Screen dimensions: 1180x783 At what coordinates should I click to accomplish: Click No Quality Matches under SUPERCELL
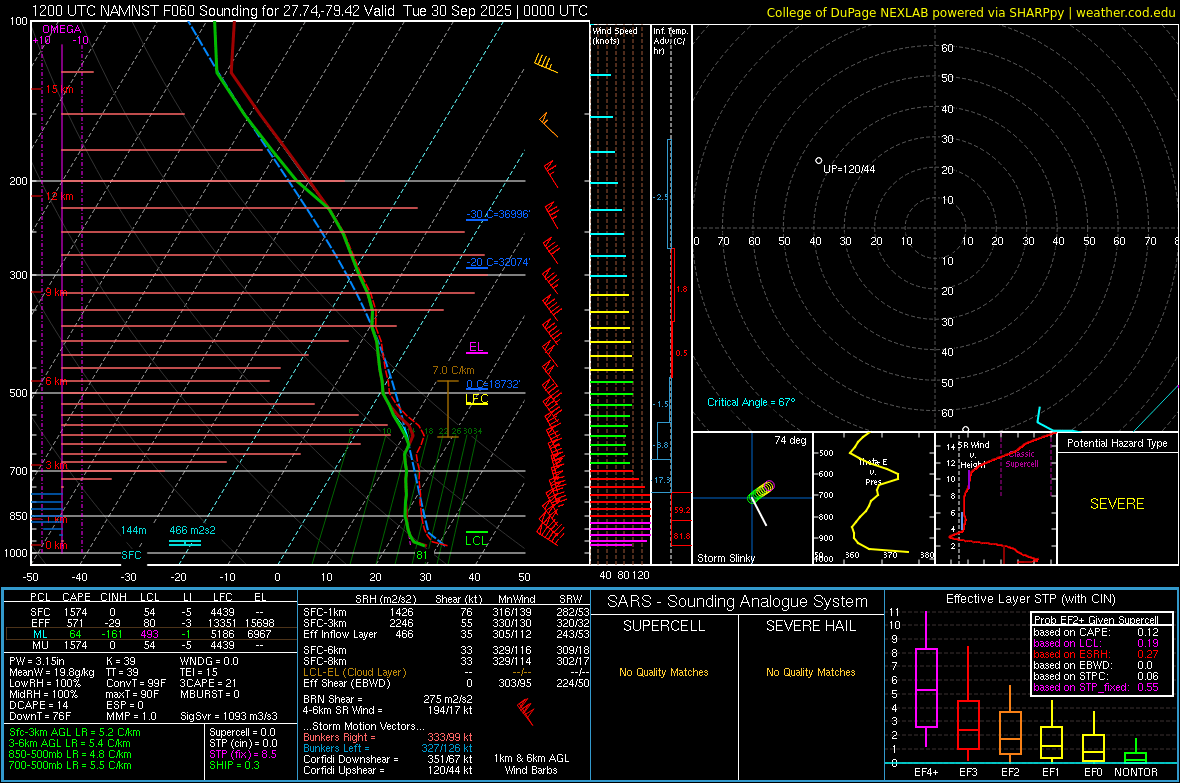(664, 672)
